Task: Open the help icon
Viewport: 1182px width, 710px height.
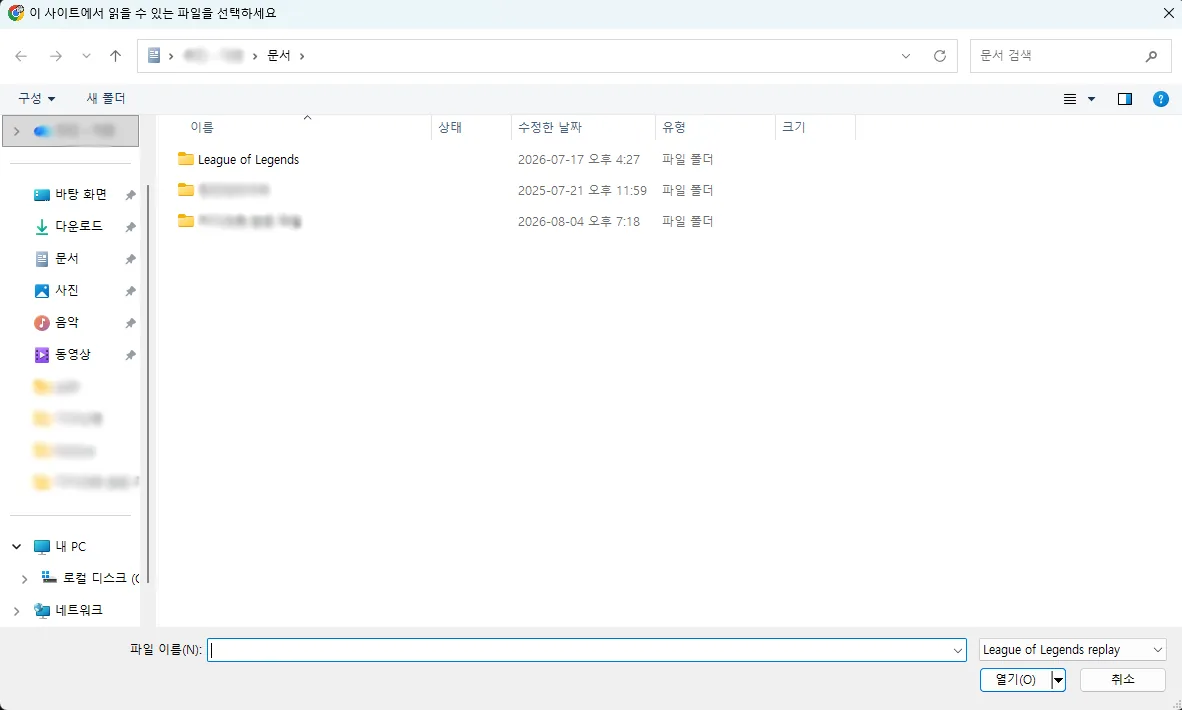Action: 1161,99
